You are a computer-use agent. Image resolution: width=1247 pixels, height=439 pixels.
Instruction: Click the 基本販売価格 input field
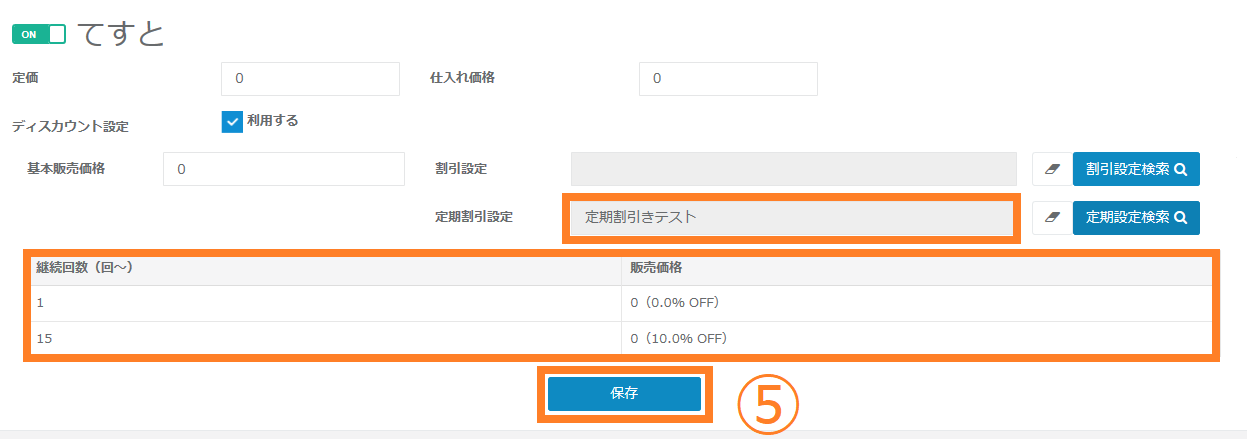283,169
